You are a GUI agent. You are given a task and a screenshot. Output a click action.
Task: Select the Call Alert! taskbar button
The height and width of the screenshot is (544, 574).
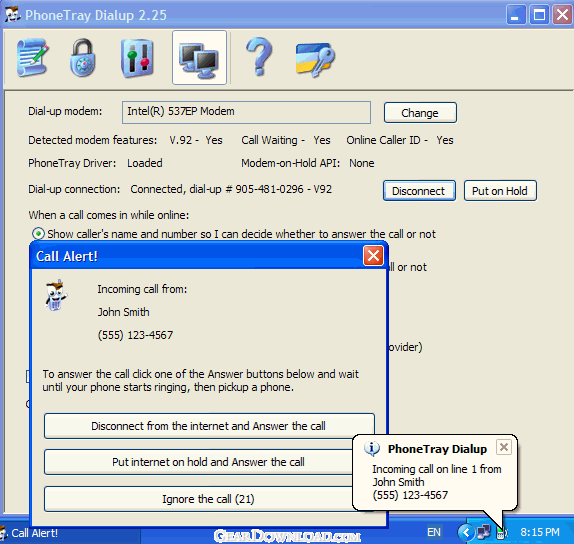click(x=70, y=533)
